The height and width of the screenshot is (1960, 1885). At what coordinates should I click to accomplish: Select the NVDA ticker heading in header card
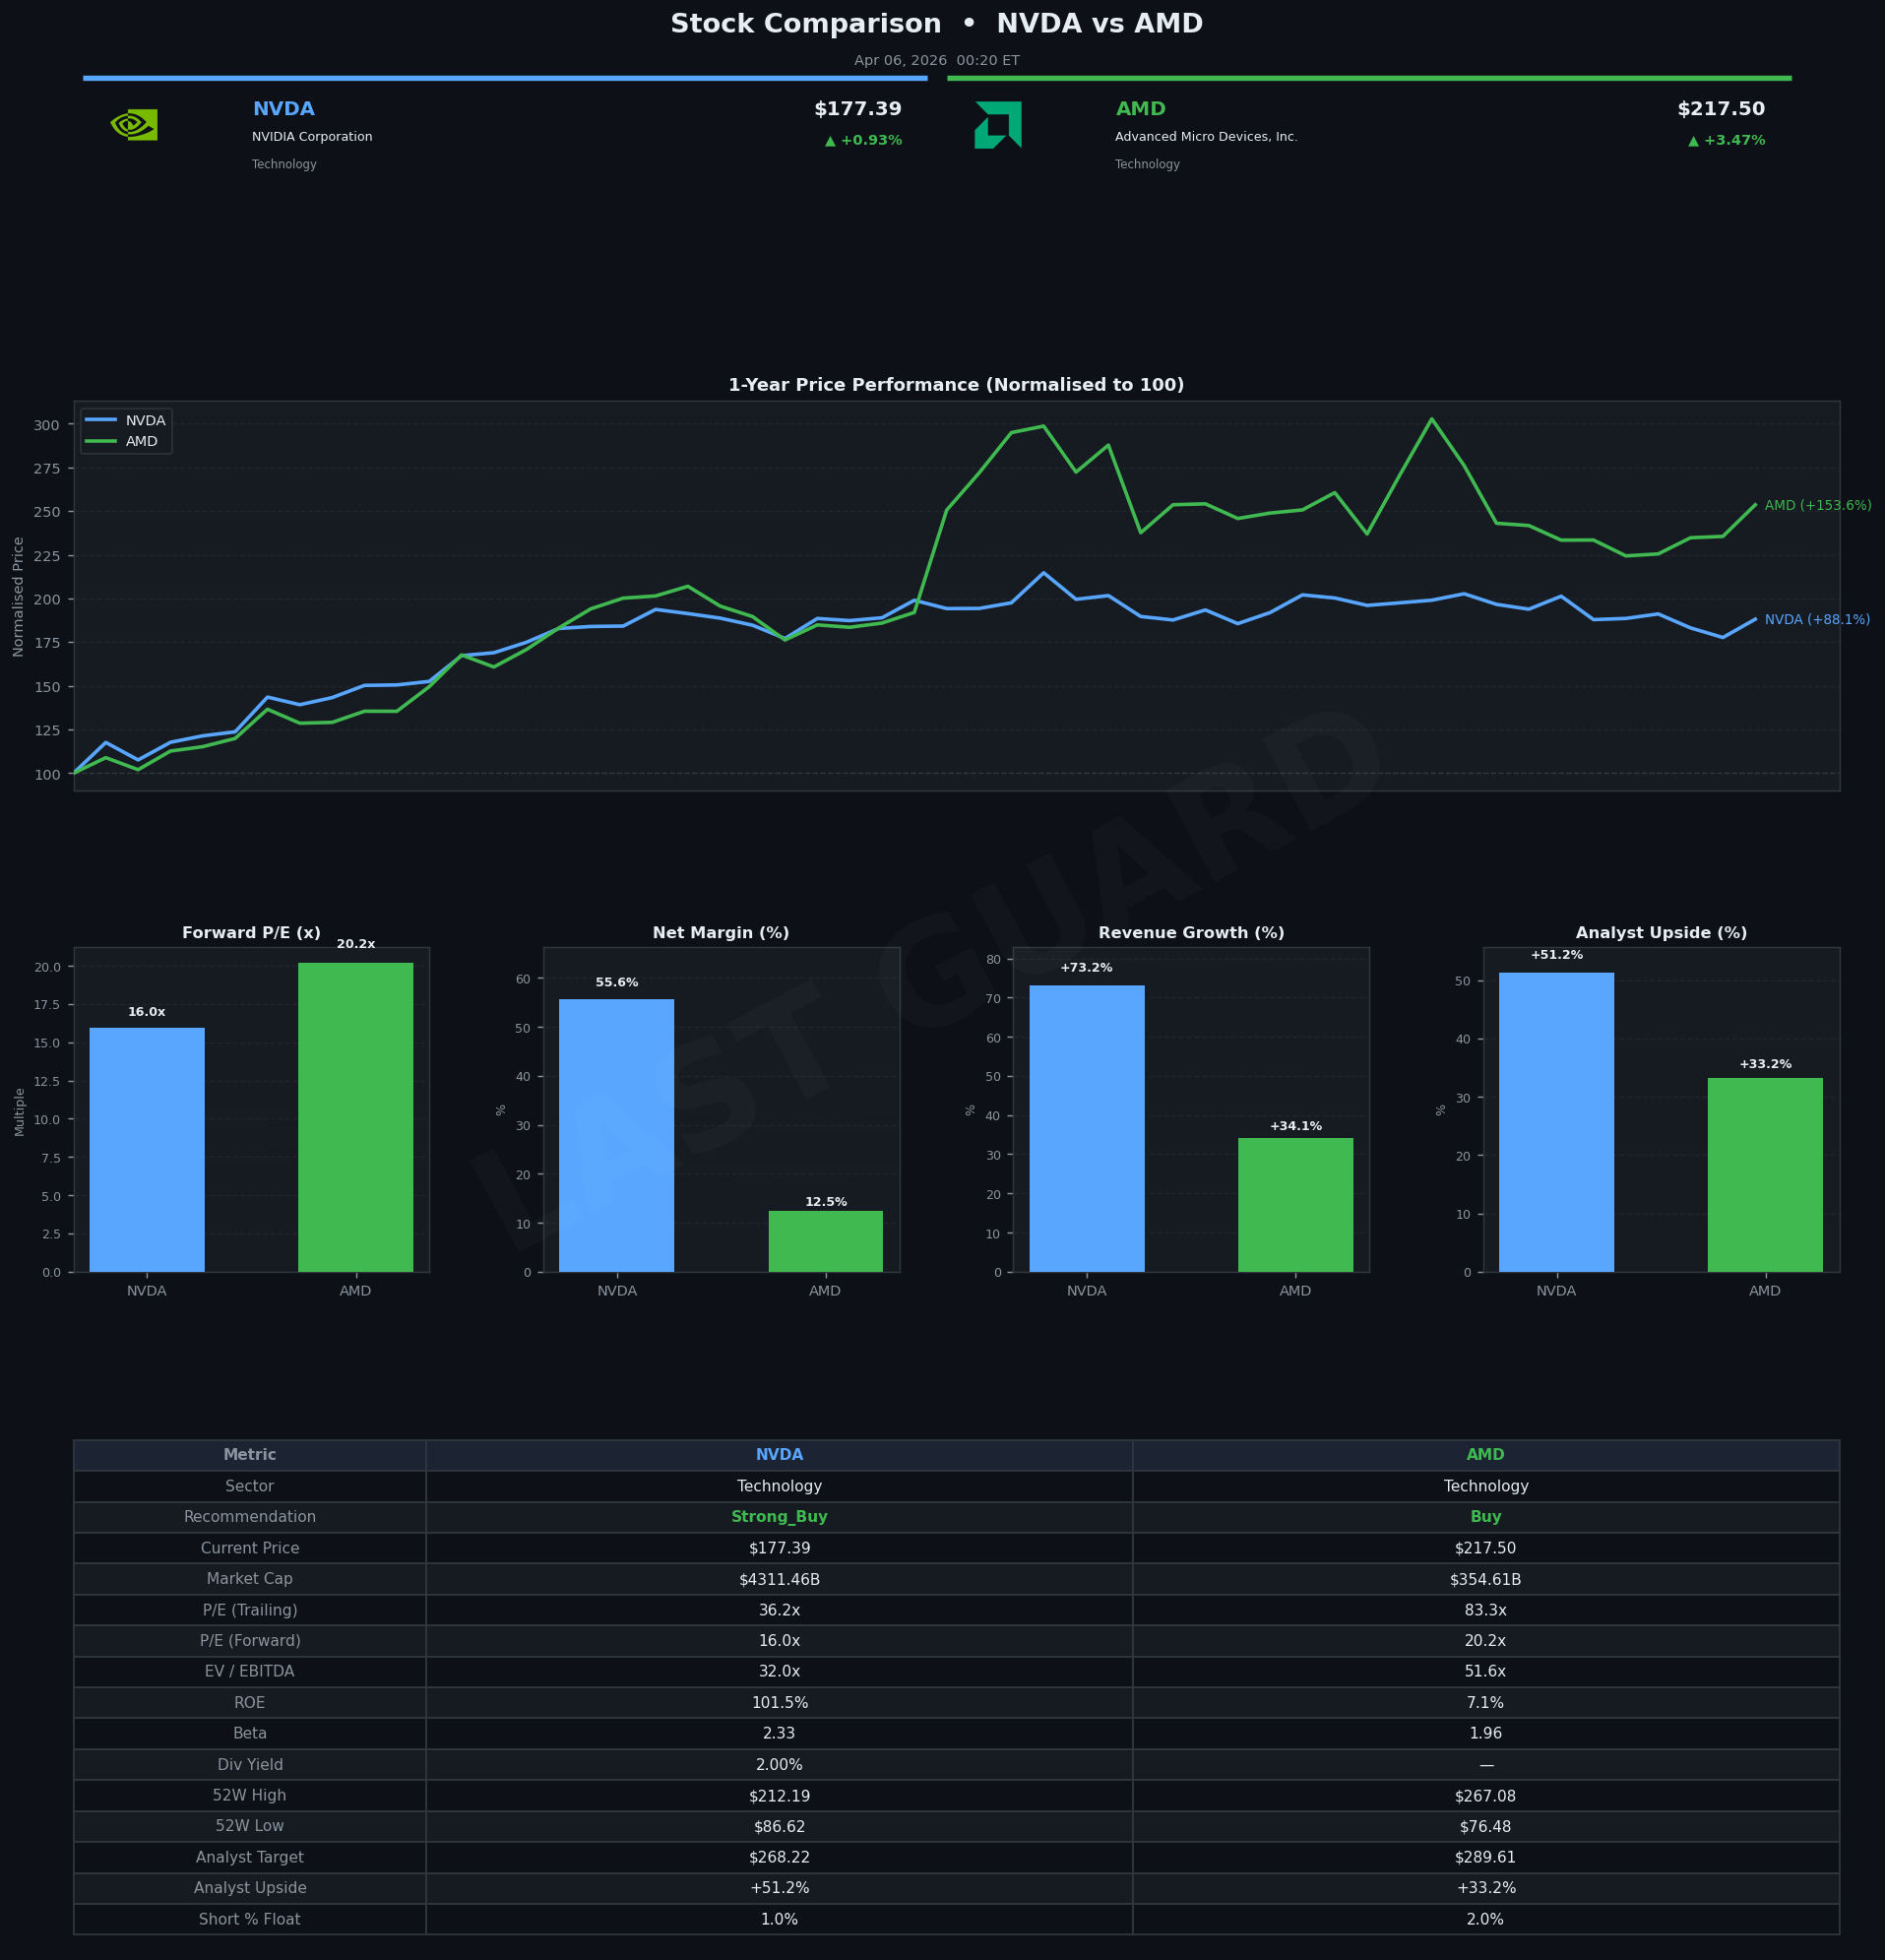[x=283, y=110]
